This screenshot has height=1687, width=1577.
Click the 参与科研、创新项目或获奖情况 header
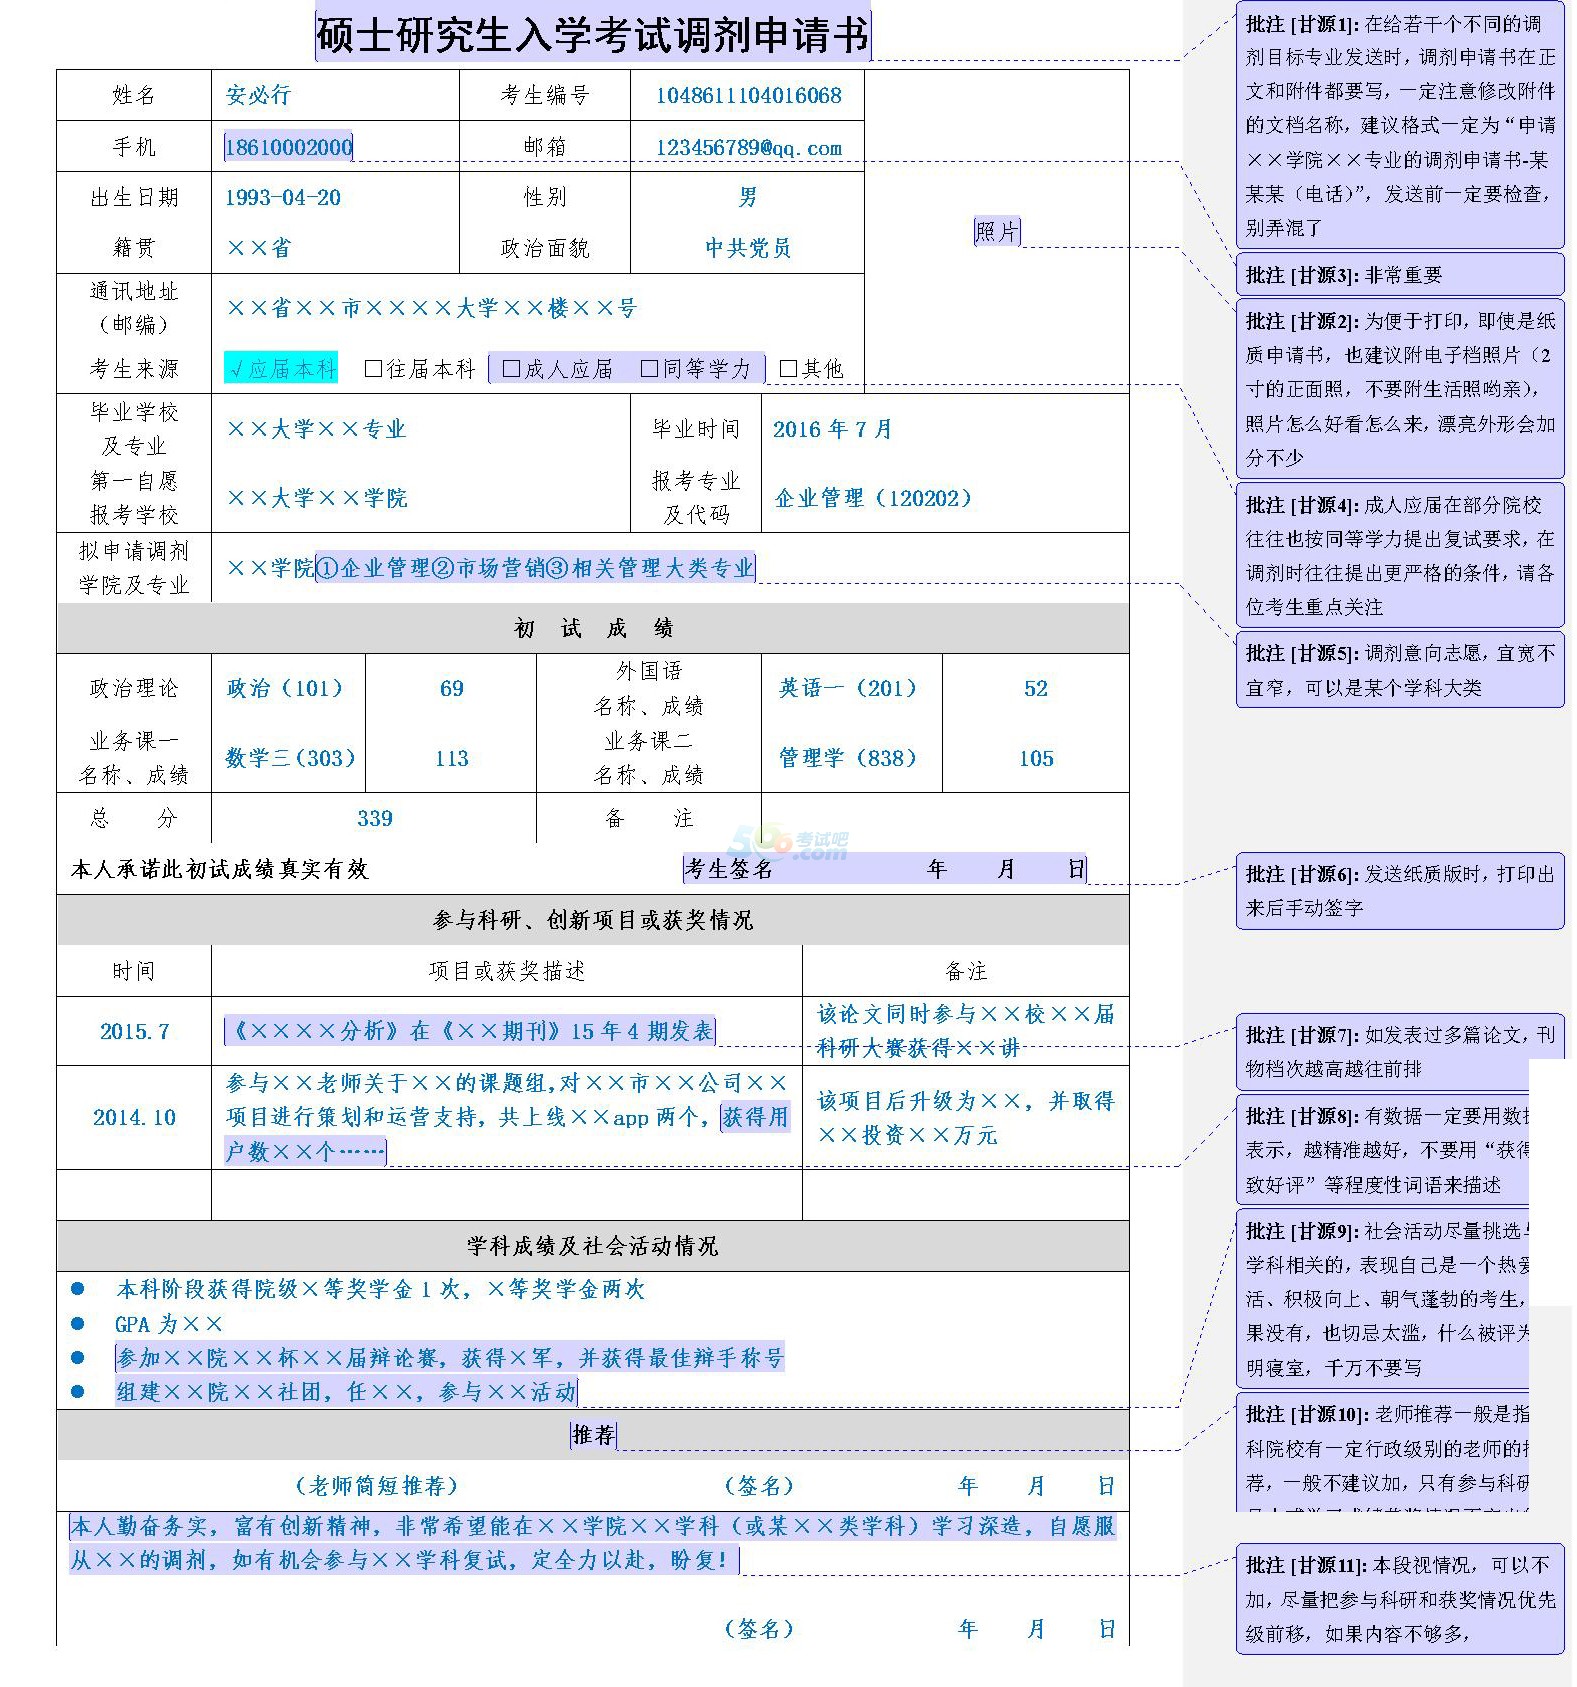(x=593, y=920)
